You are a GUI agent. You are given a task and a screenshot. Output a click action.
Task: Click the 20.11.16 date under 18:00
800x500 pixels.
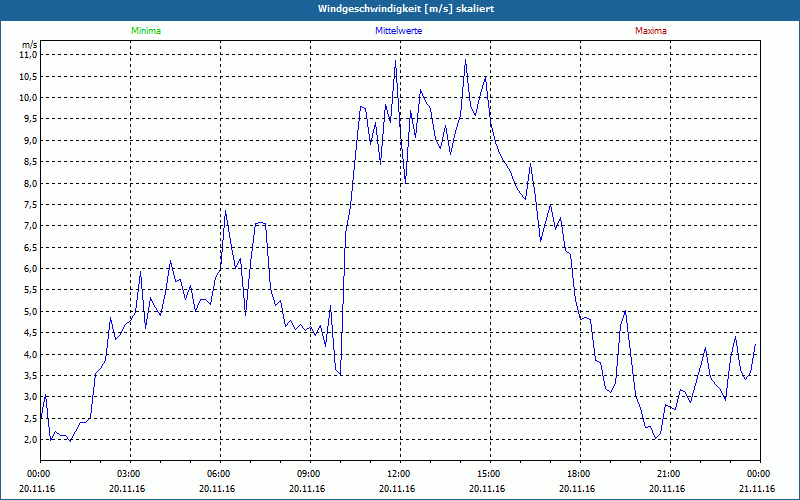(x=577, y=489)
